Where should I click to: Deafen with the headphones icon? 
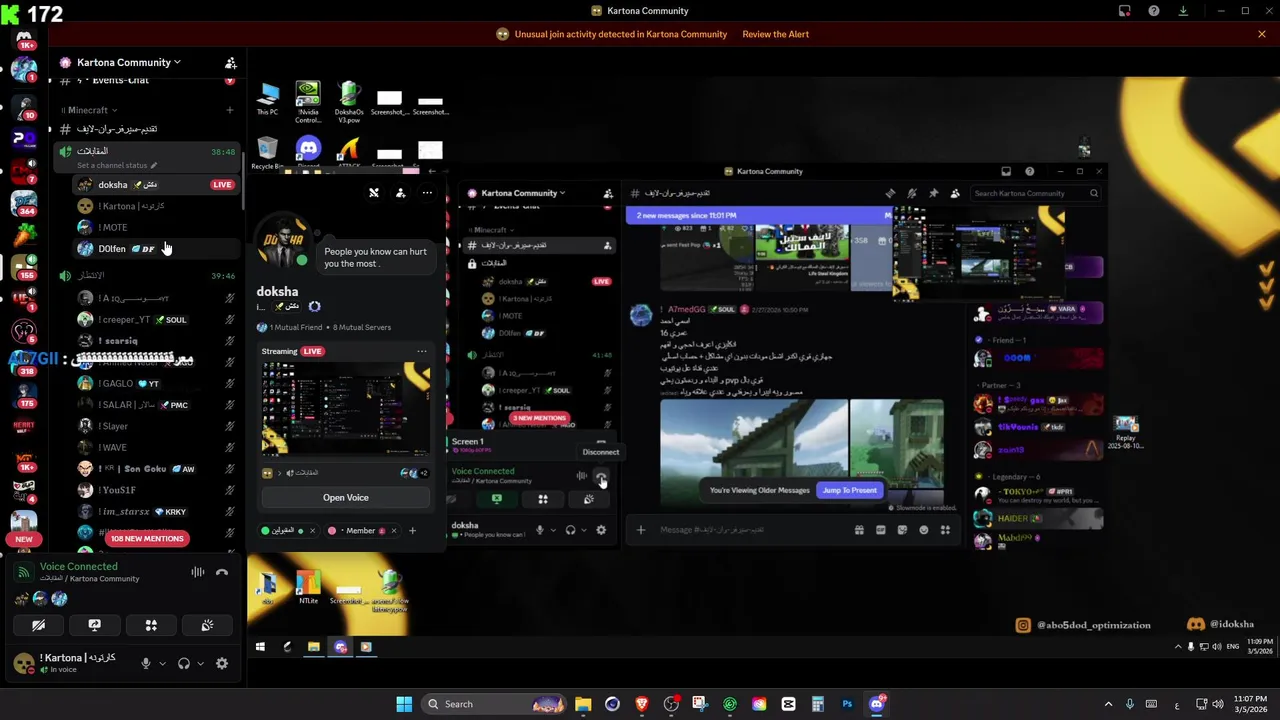click(x=184, y=663)
